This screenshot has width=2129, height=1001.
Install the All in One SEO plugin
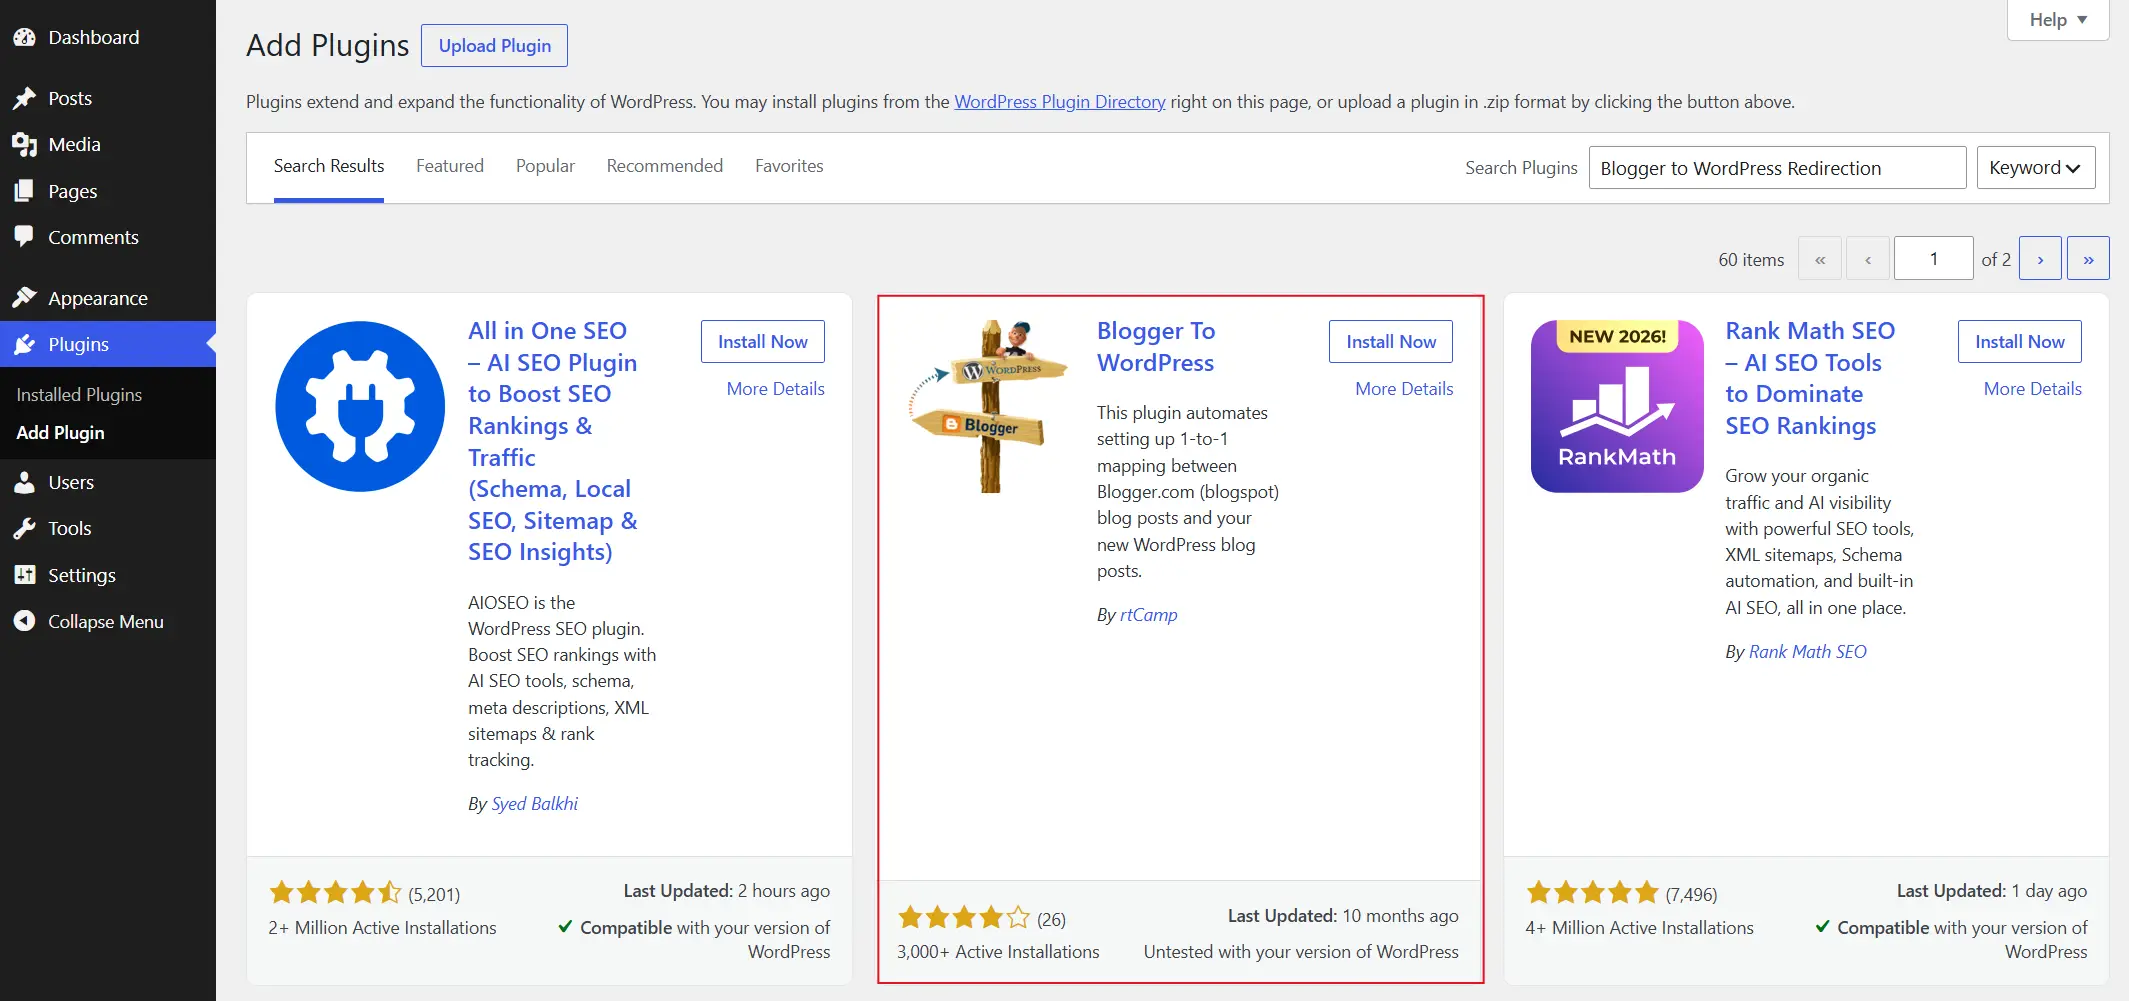coord(763,342)
